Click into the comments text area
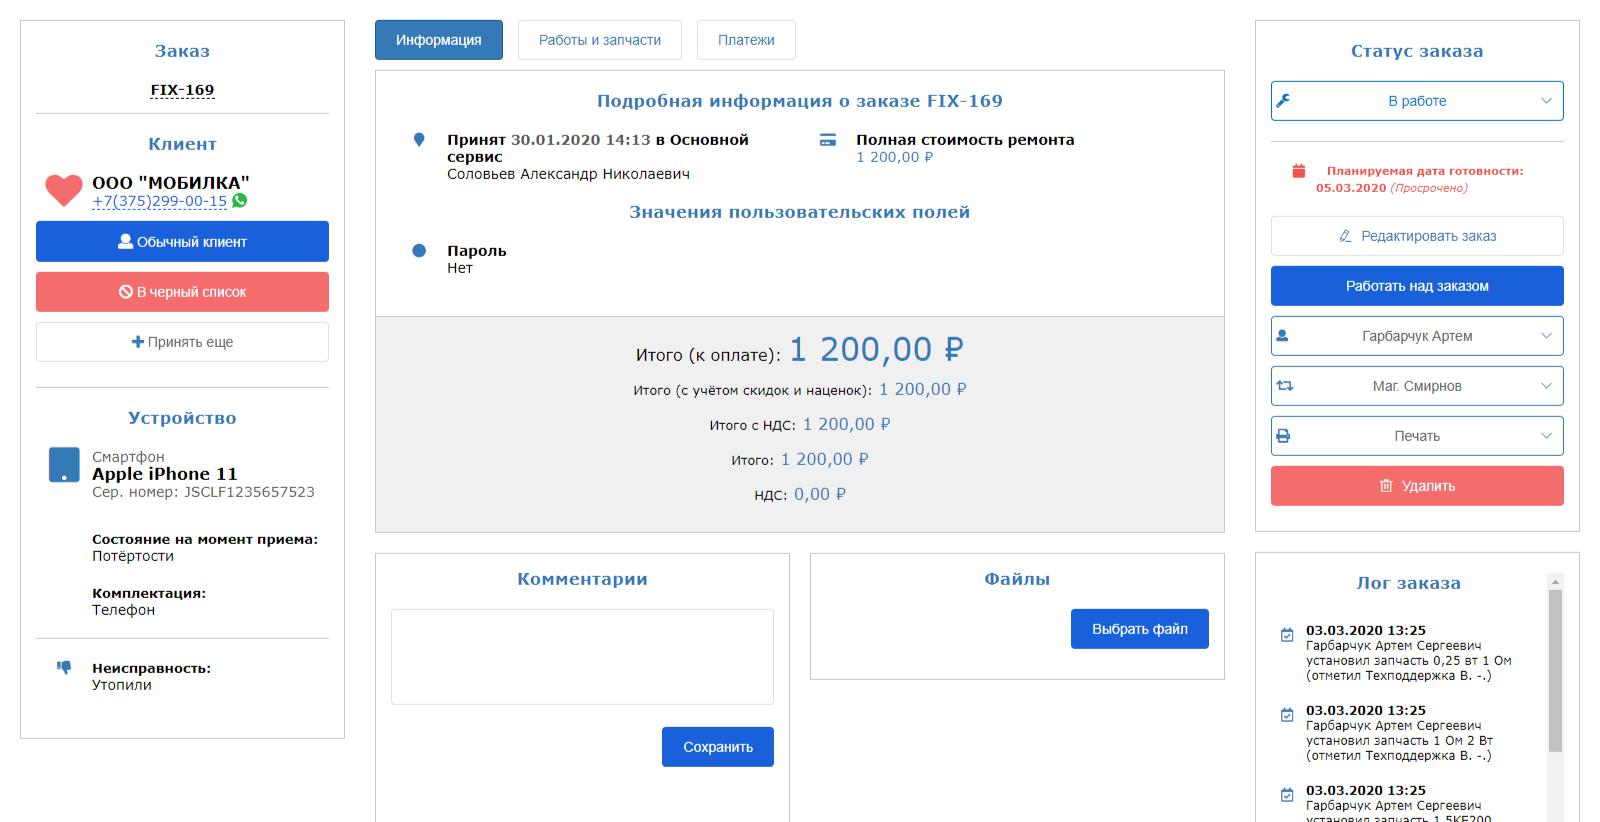This screenshot has width=1600, height=822. pos(582,657)
